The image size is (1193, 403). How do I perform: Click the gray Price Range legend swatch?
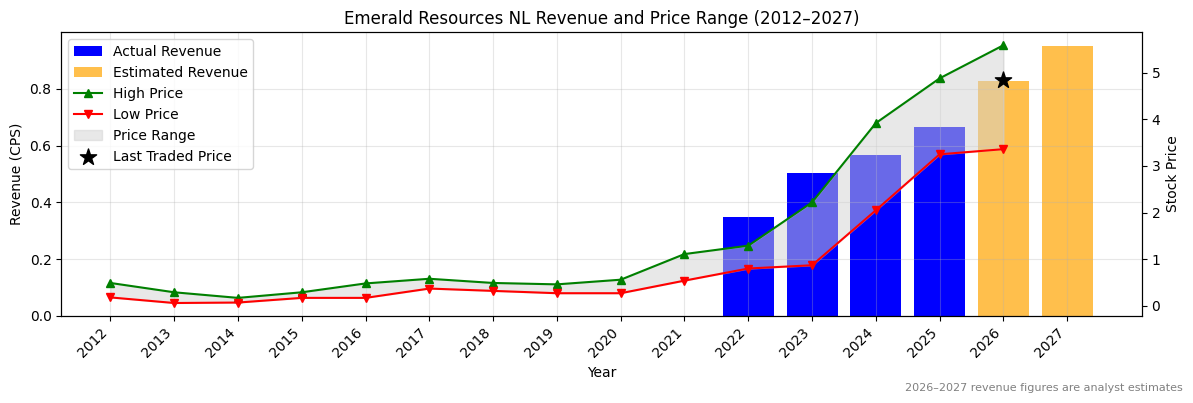[88, 135]
